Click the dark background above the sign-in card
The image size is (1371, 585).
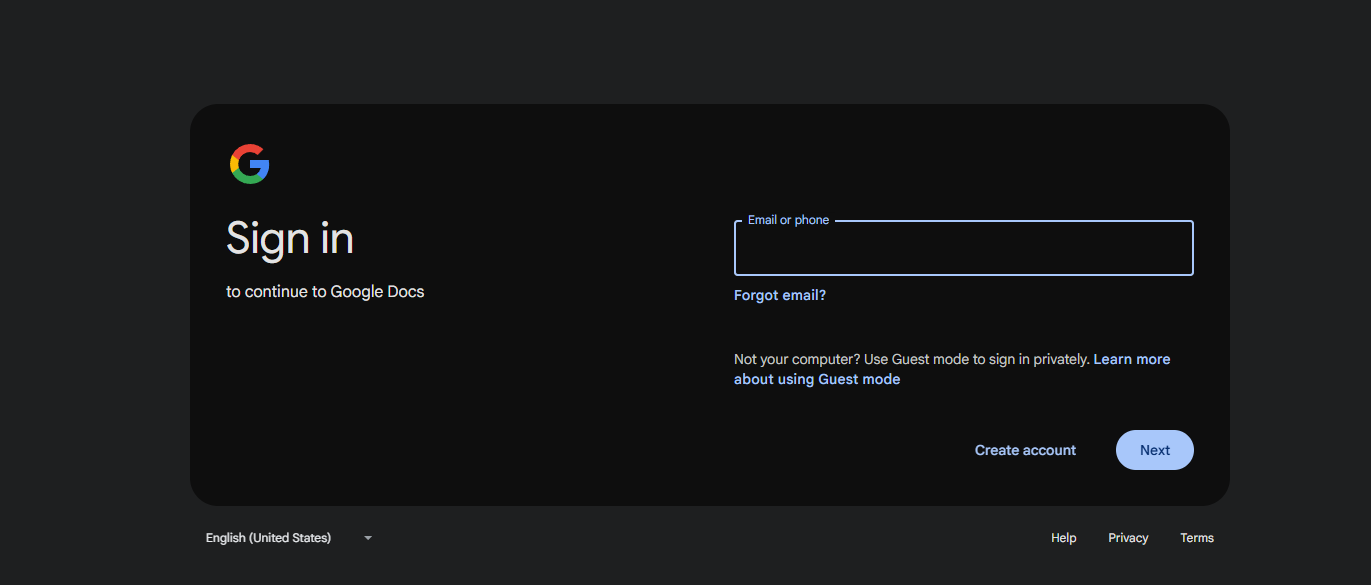click(685, 50)
